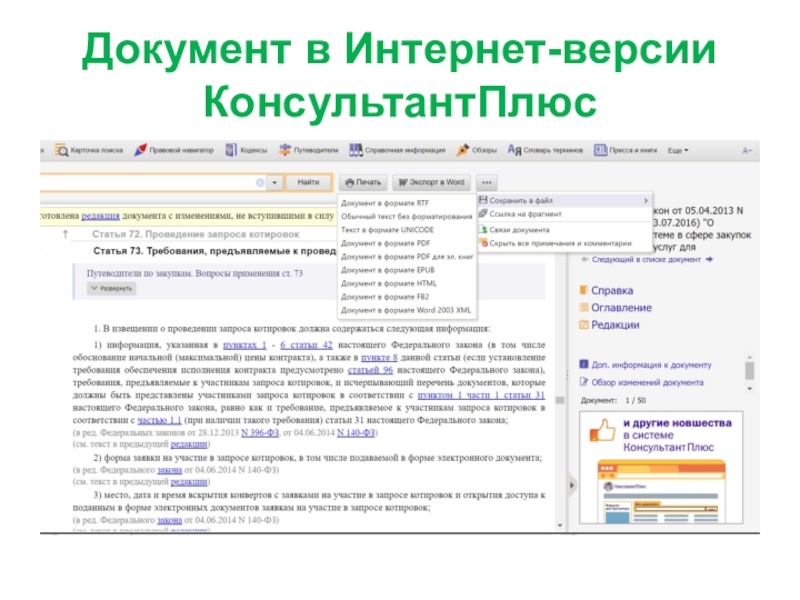800x600 pixels.
Task: Open Пресса и книги icon
Action: click(601, 150)
